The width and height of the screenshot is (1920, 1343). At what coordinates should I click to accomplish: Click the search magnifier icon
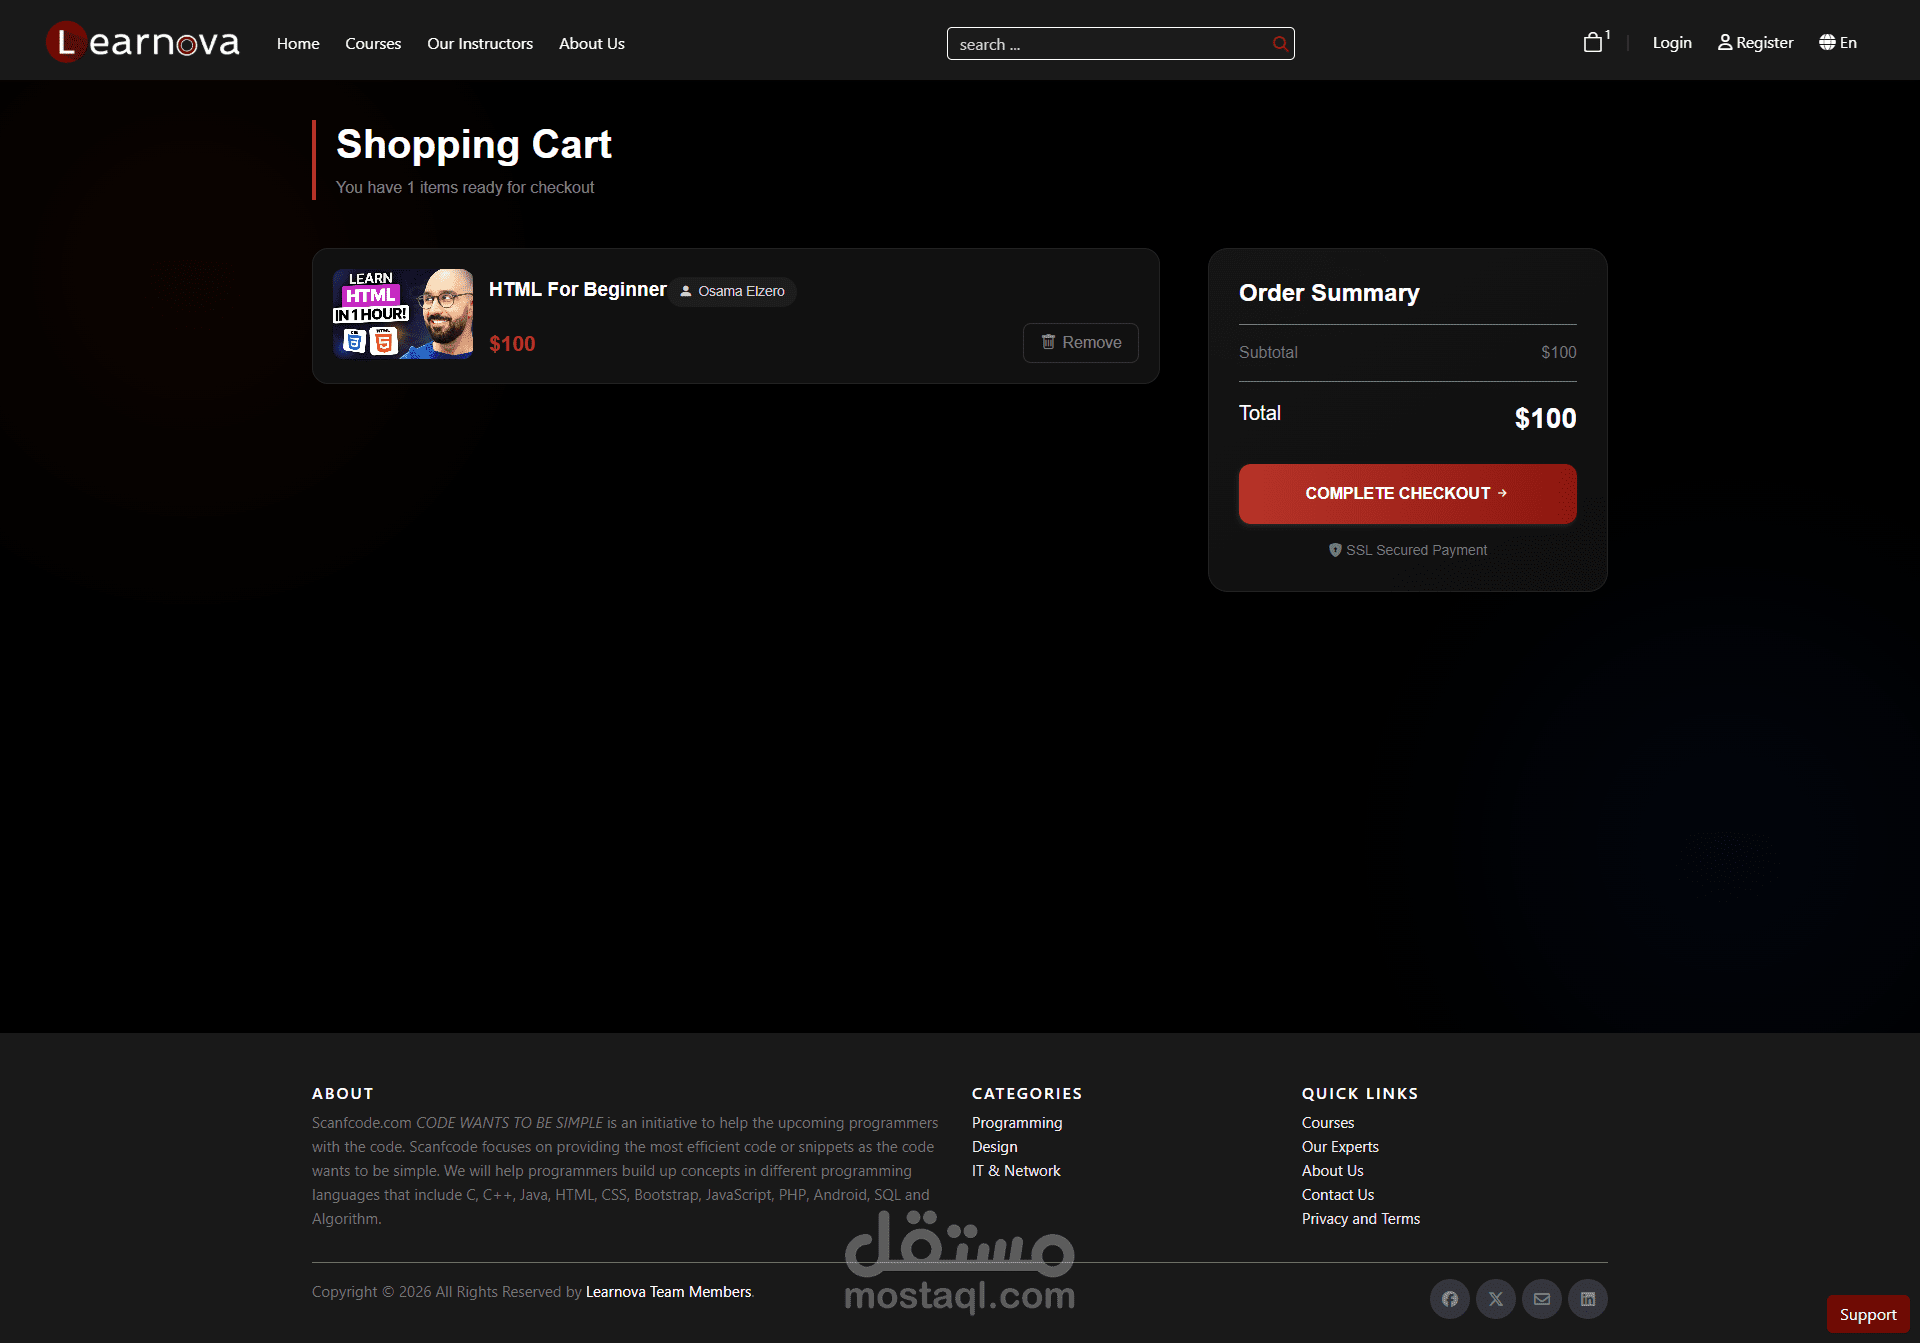coord(1279,44)
